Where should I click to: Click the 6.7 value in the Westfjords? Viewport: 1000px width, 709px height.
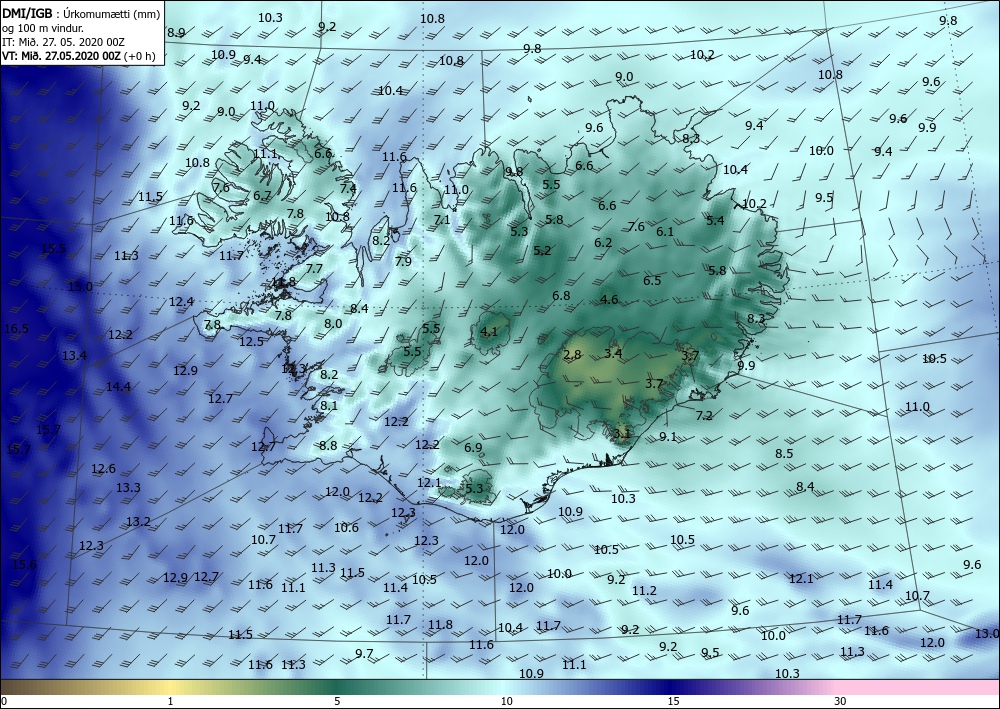(262, 196)
